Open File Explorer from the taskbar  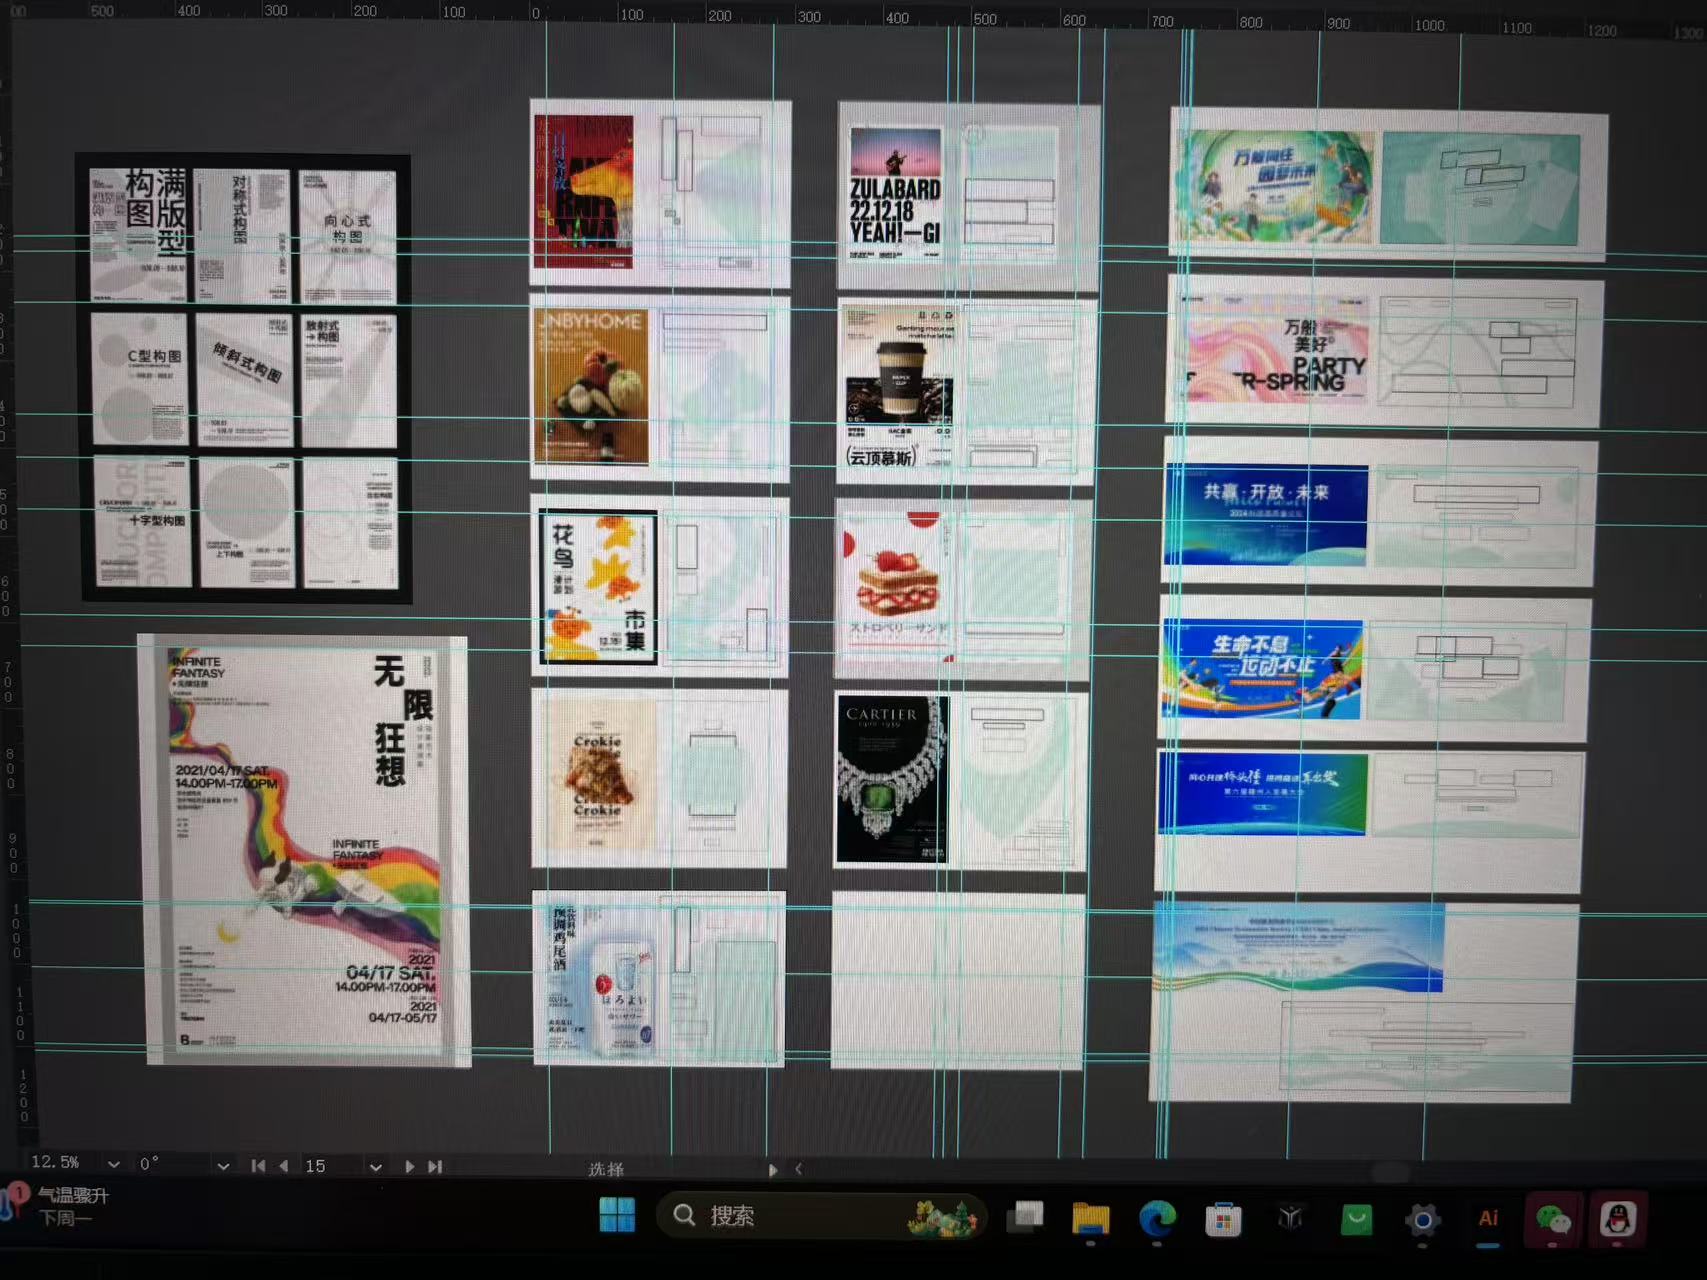point(1090,1219)
